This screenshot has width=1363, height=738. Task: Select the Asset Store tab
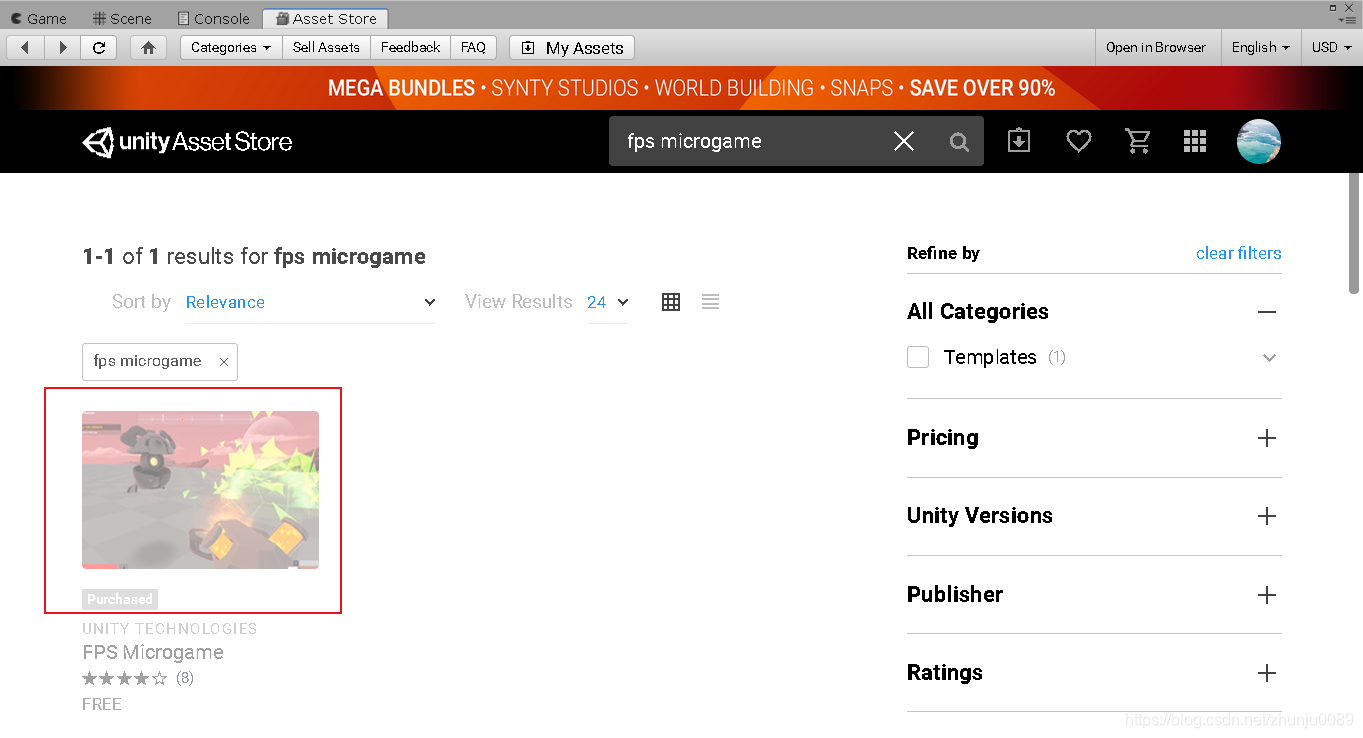(x=326, y=18)
